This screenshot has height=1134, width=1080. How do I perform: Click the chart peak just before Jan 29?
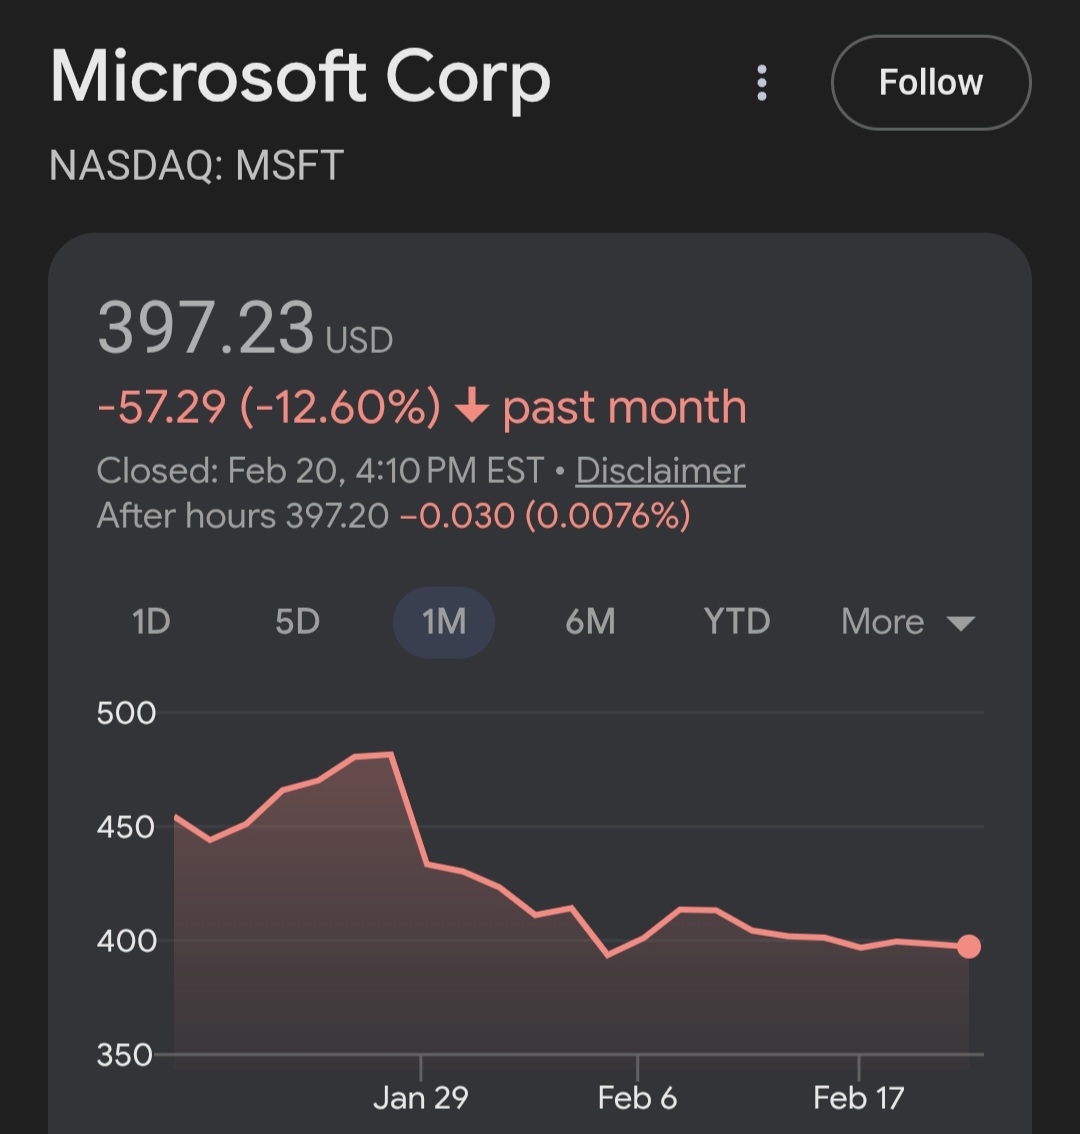coord(391,754)
